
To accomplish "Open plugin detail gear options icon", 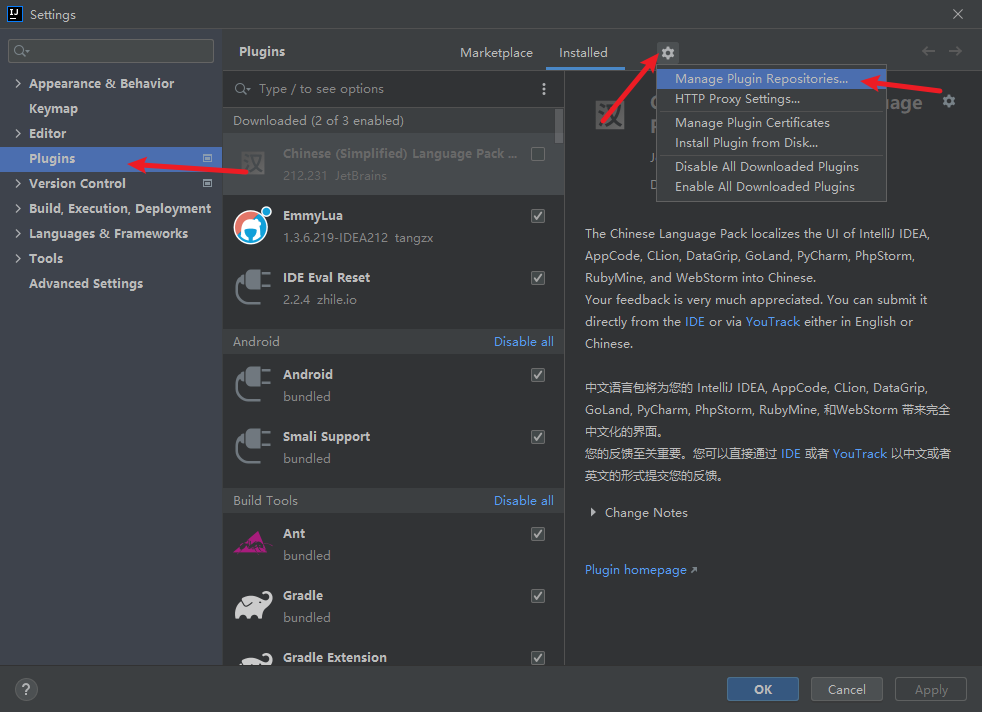I will pos(949,101).
